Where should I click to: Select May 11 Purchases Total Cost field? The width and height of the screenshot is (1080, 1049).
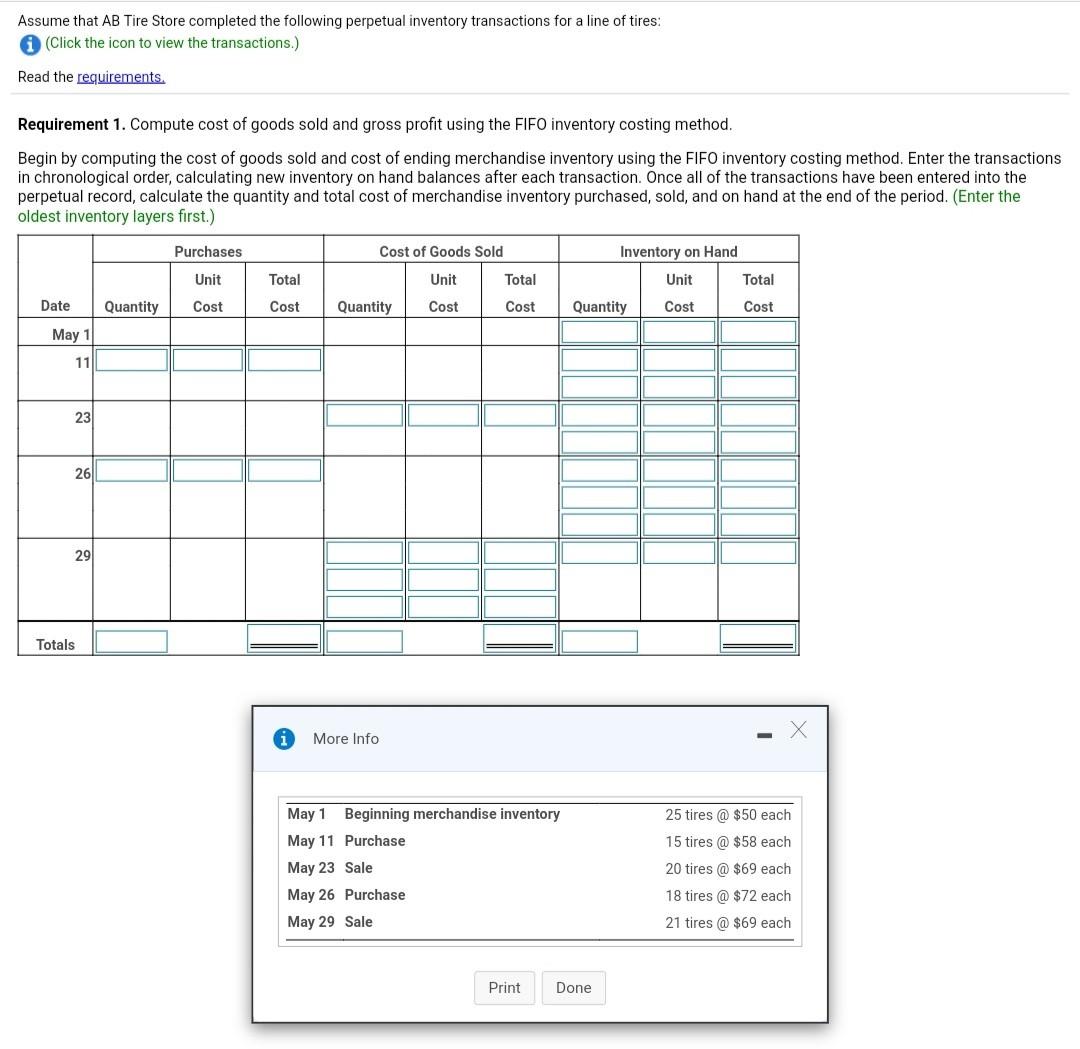point(284,360)
